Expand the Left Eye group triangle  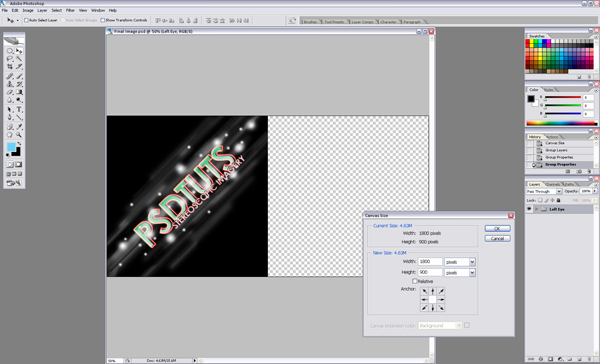click(536, 209)
